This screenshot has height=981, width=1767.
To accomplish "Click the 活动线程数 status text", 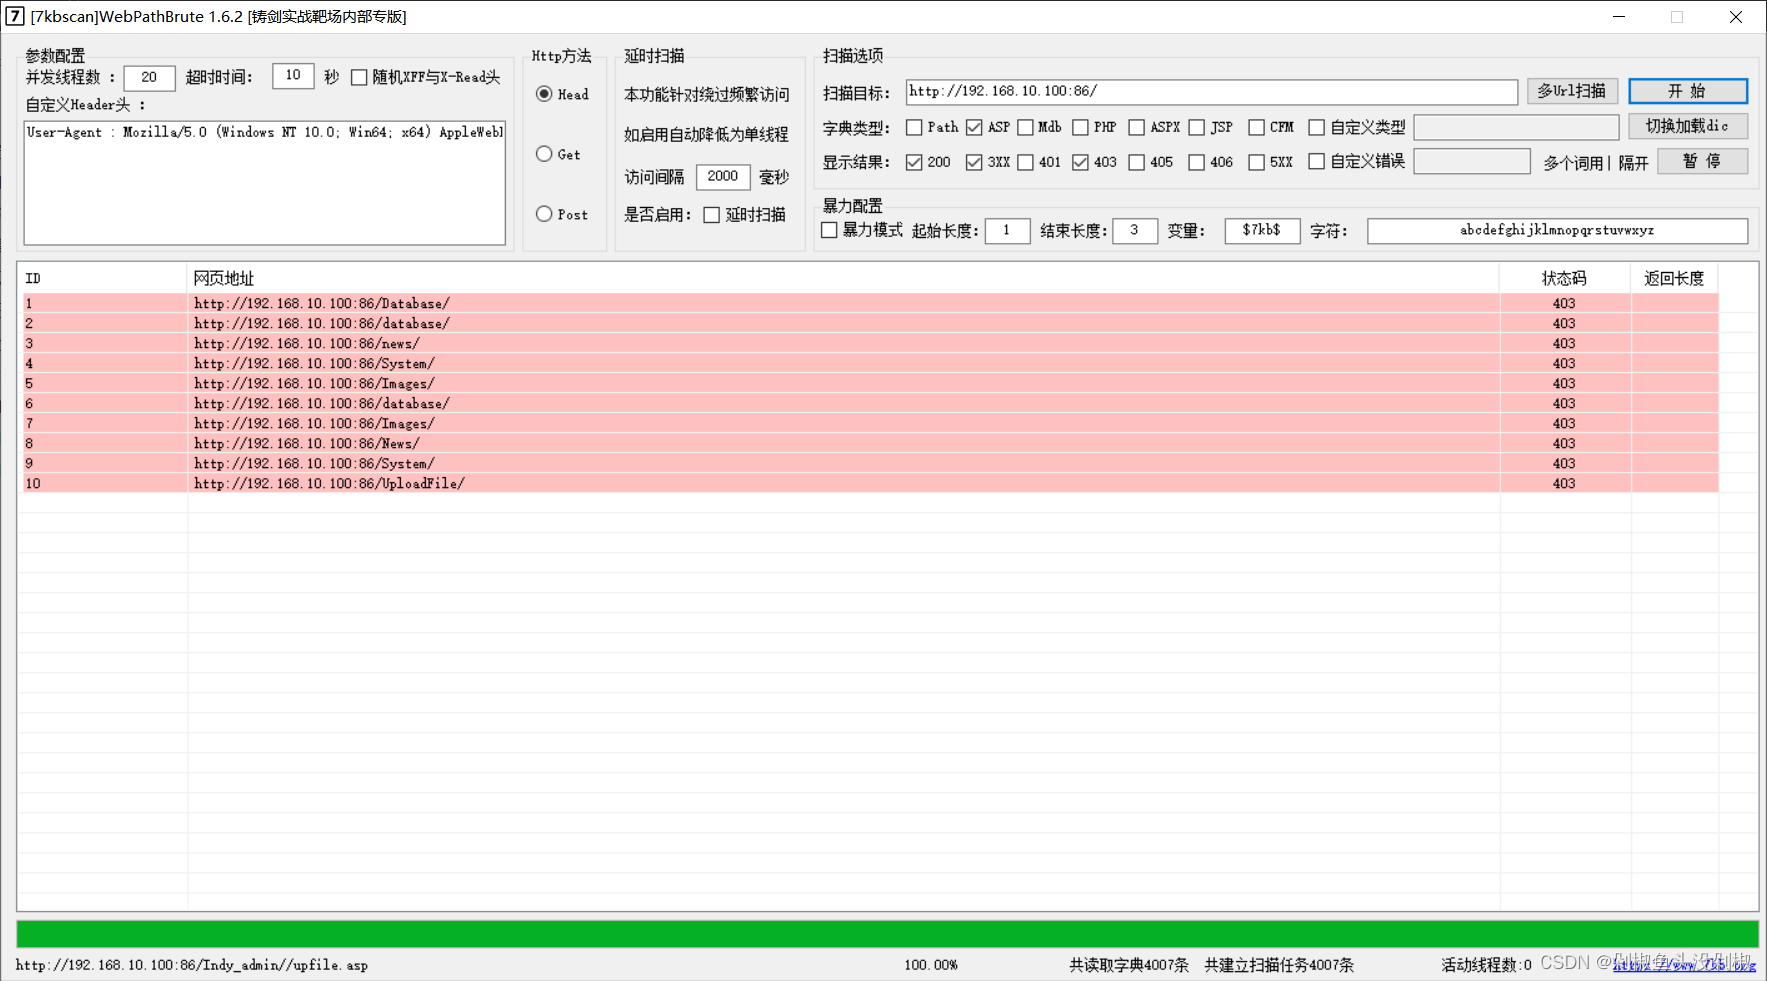I will coord(1486,965).
